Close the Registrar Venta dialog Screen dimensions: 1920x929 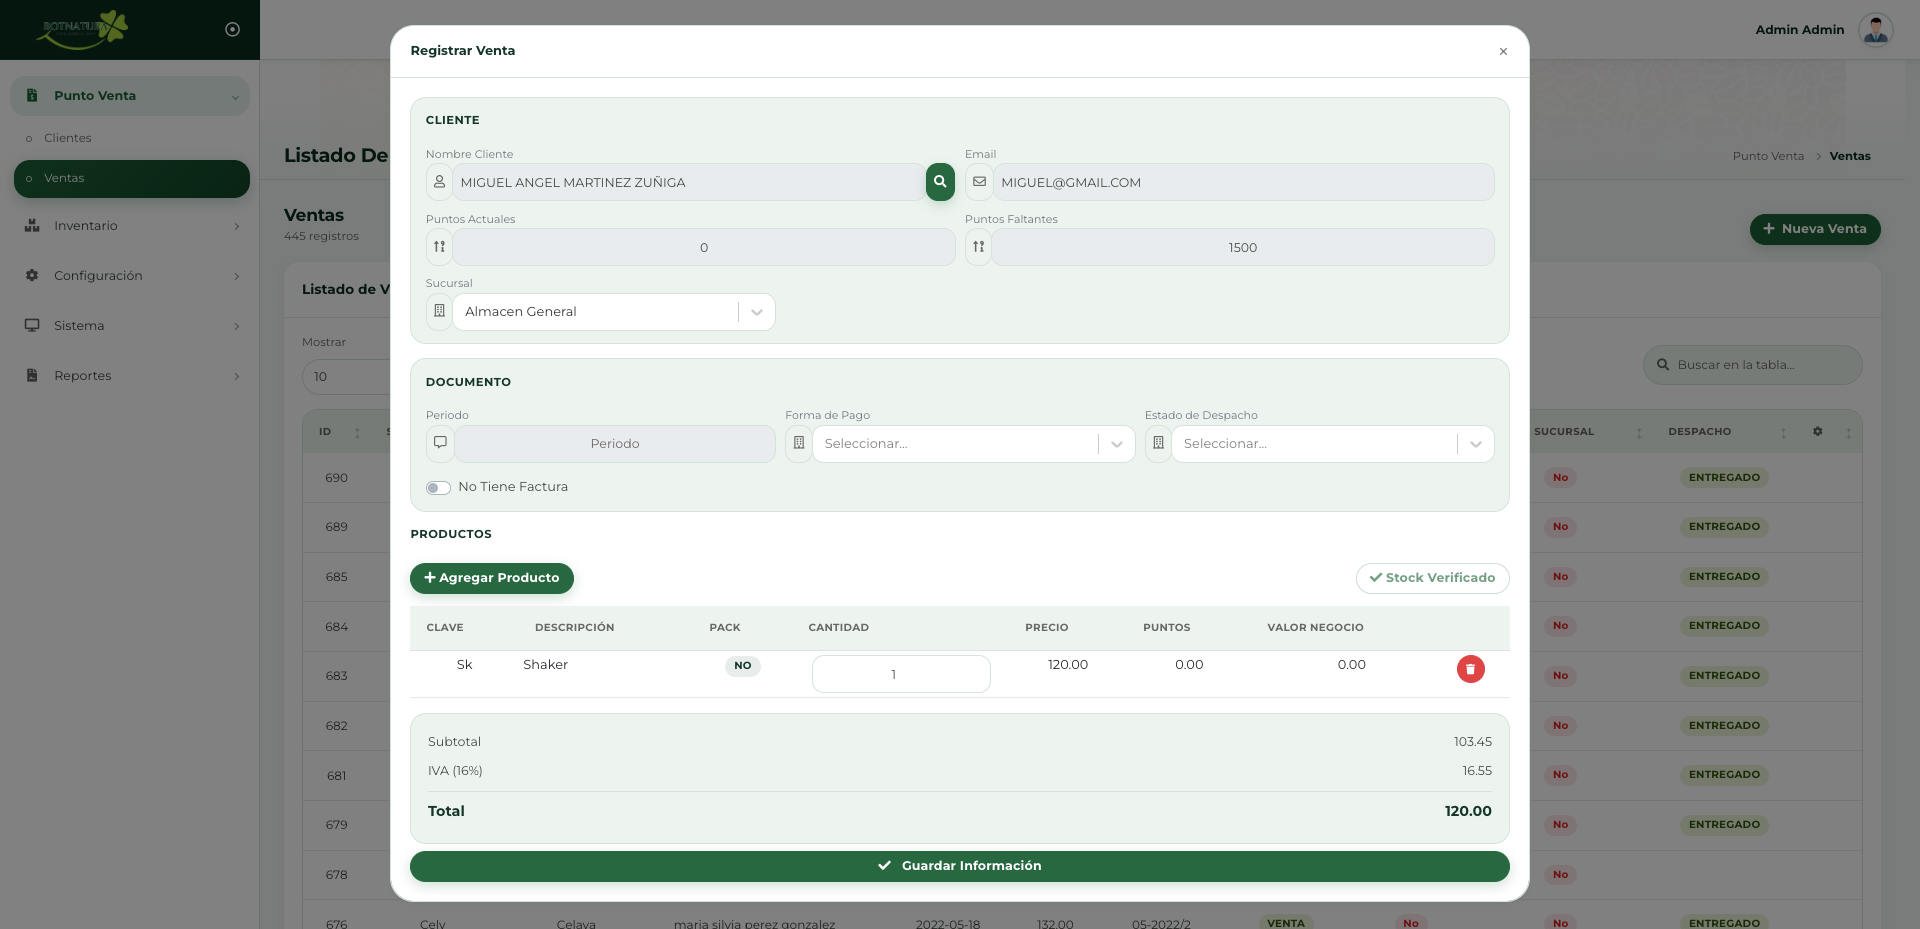[x=1503, y=51]
